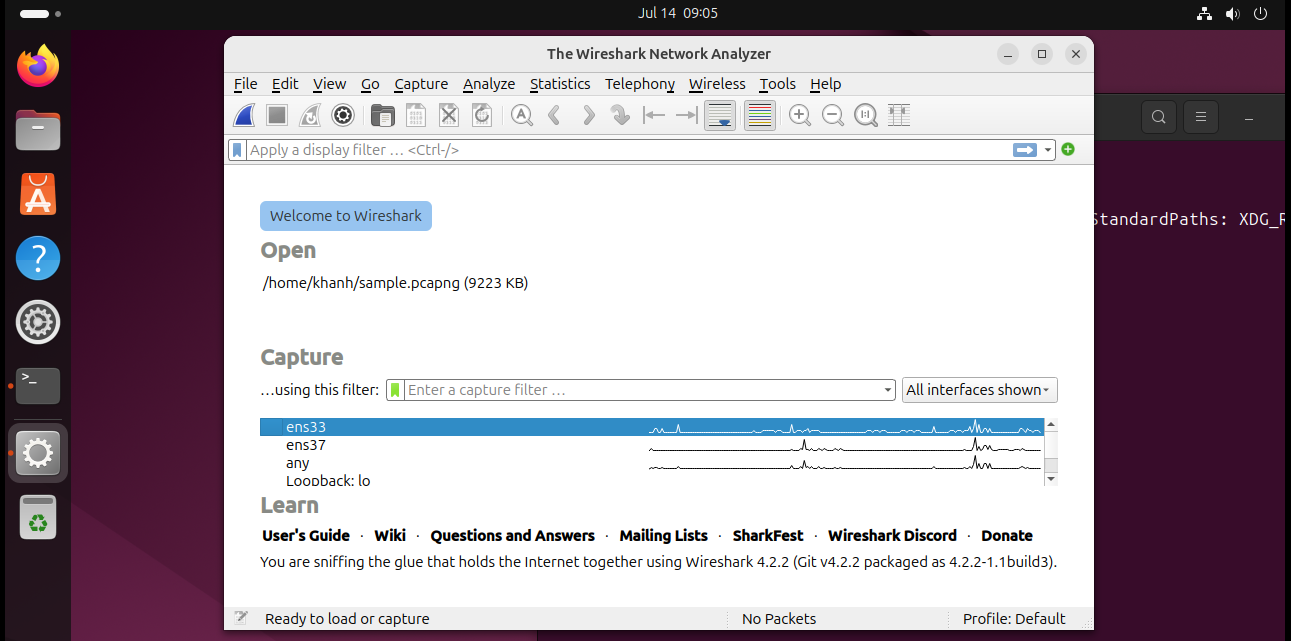Click the capture filter green bookmark icon
Image resolution: width=1291 pixels, height=641 pixels.
396,390
